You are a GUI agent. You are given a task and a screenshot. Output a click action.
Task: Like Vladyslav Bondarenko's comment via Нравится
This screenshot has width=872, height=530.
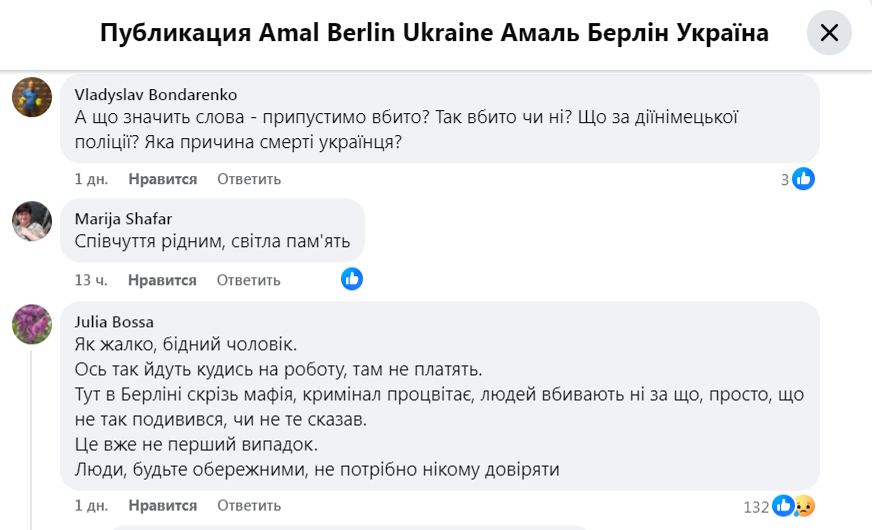coord(162,179)
